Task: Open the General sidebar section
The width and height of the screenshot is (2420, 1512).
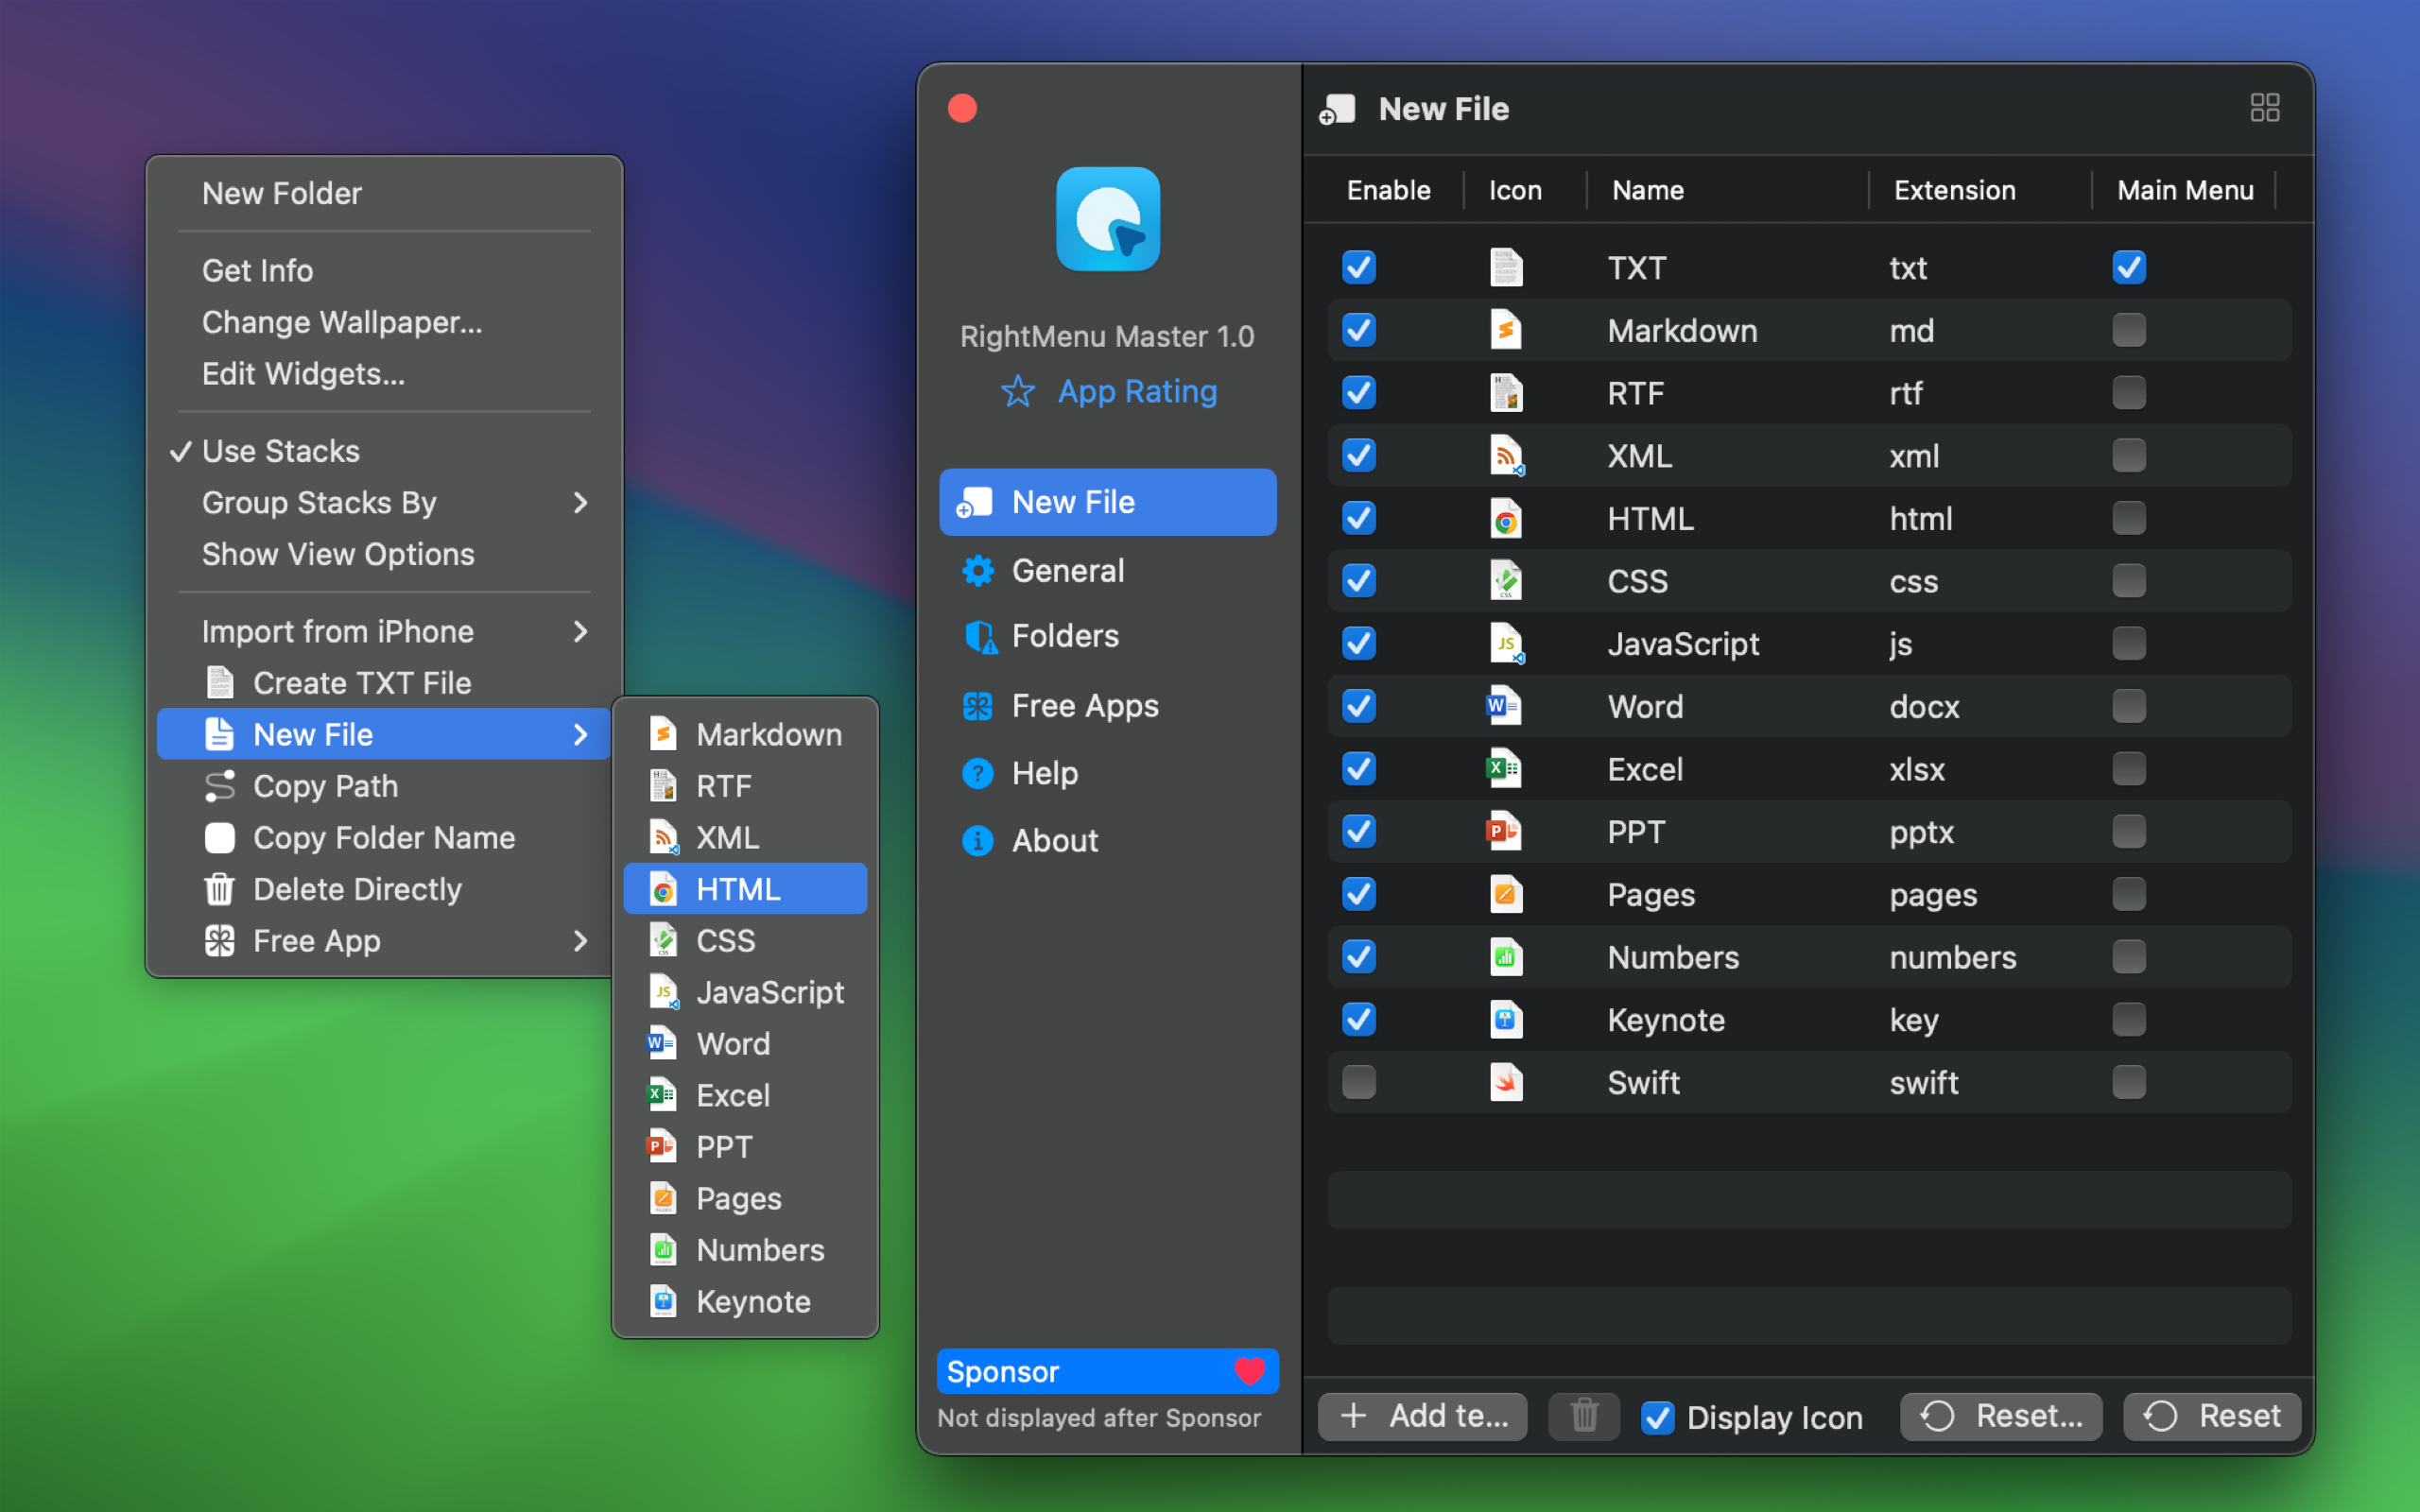Action: [1108, 570]
